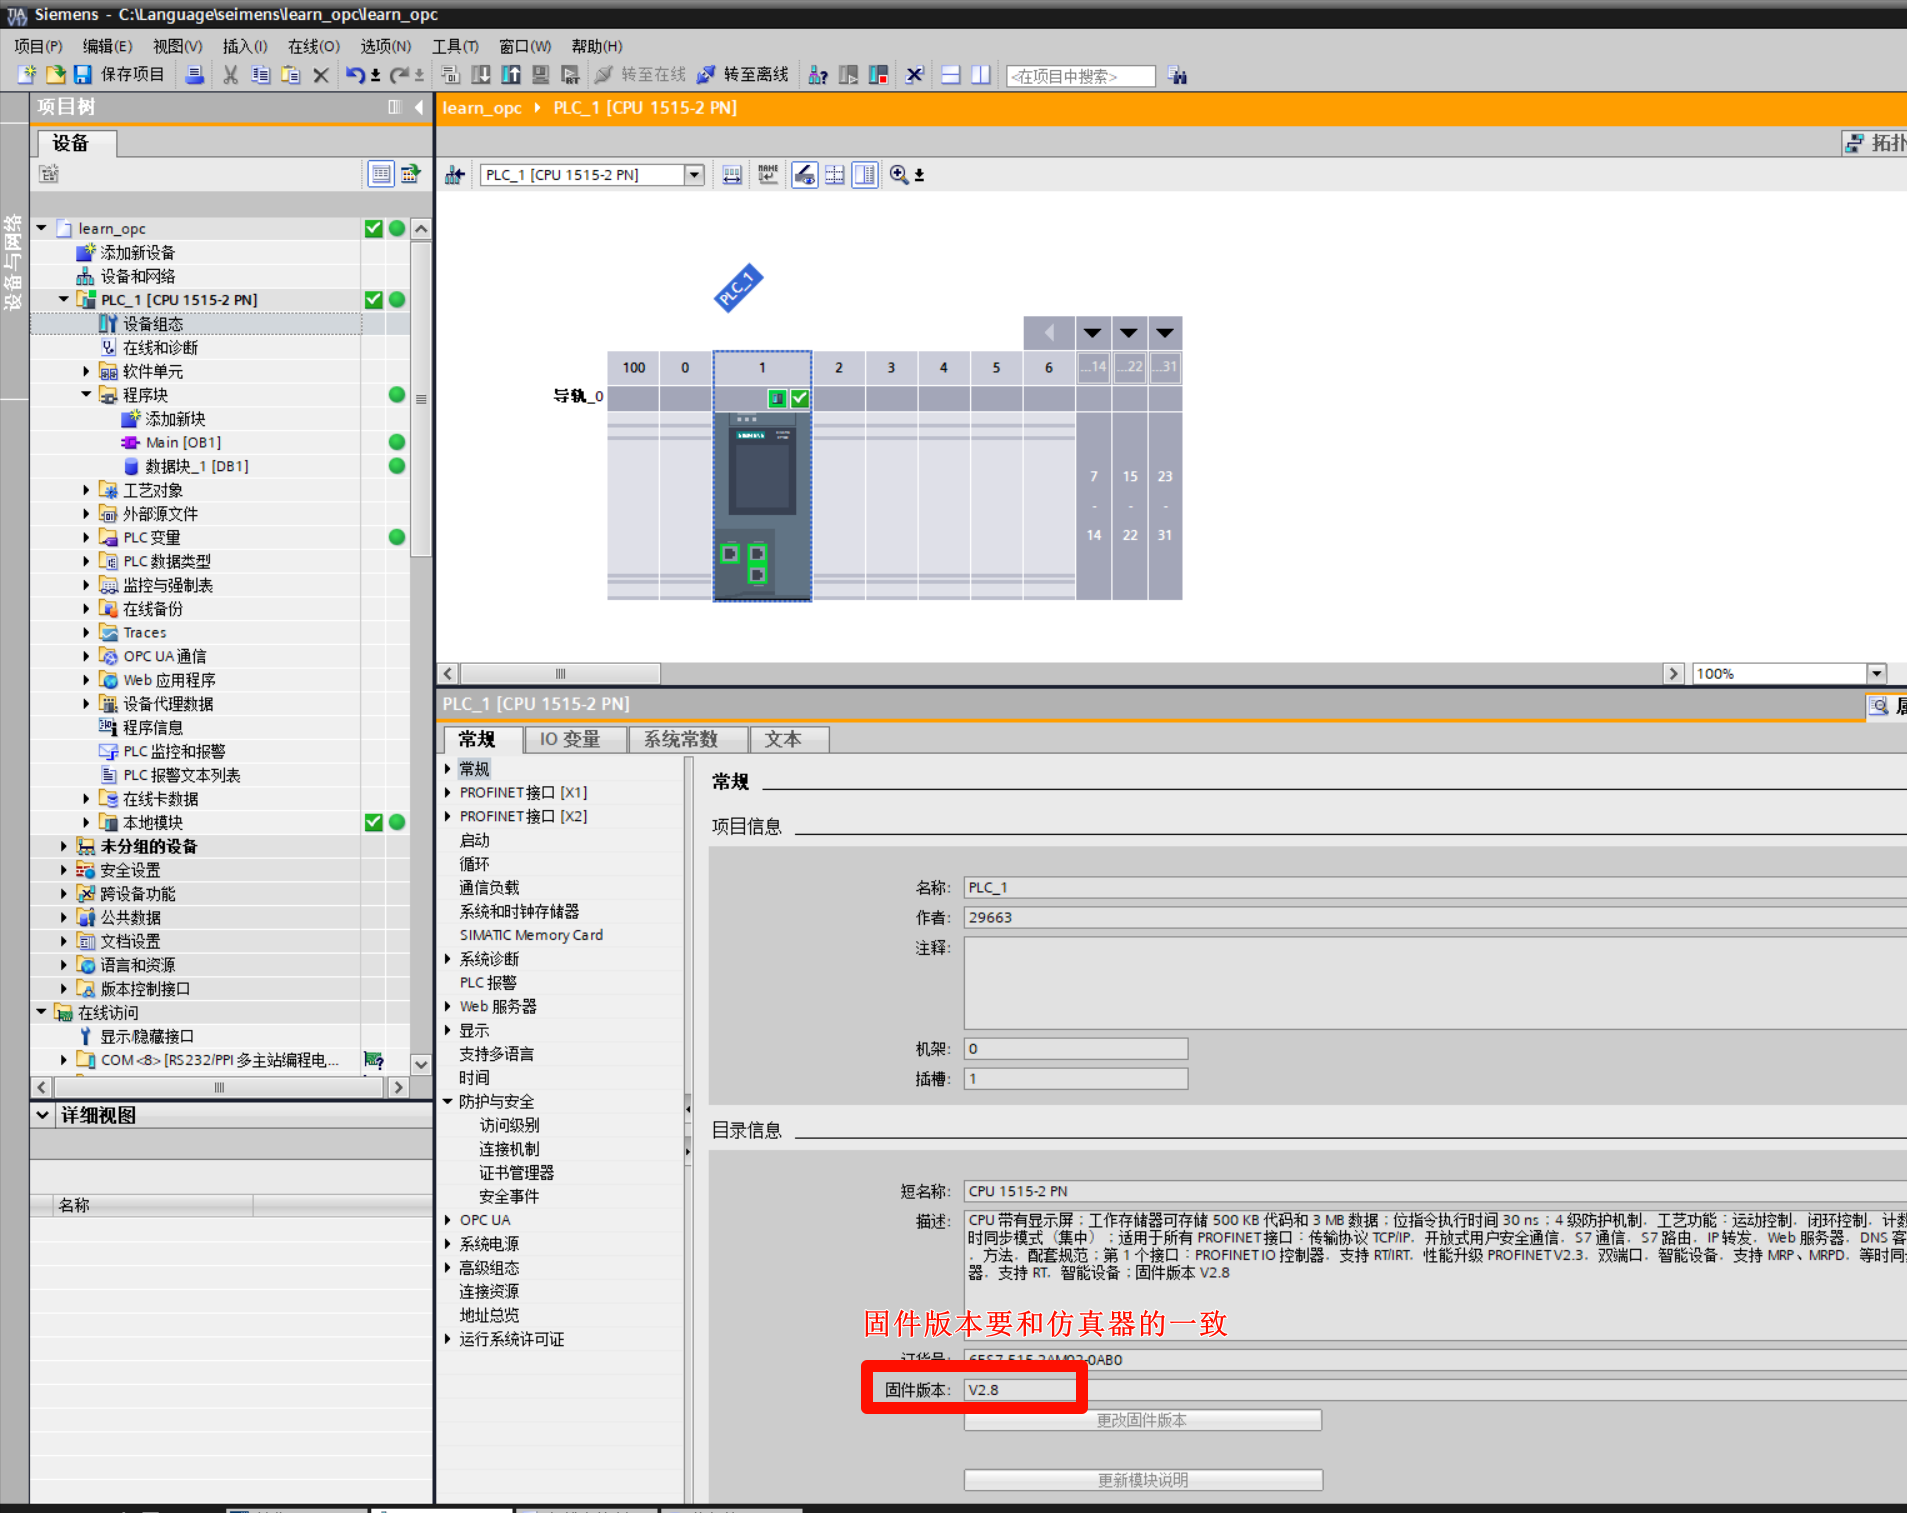This screenshot has height=1513, width=1907.
Task: Click 更改固件版本 button
Action: pyautogui.click(x=1142, y=1420)
